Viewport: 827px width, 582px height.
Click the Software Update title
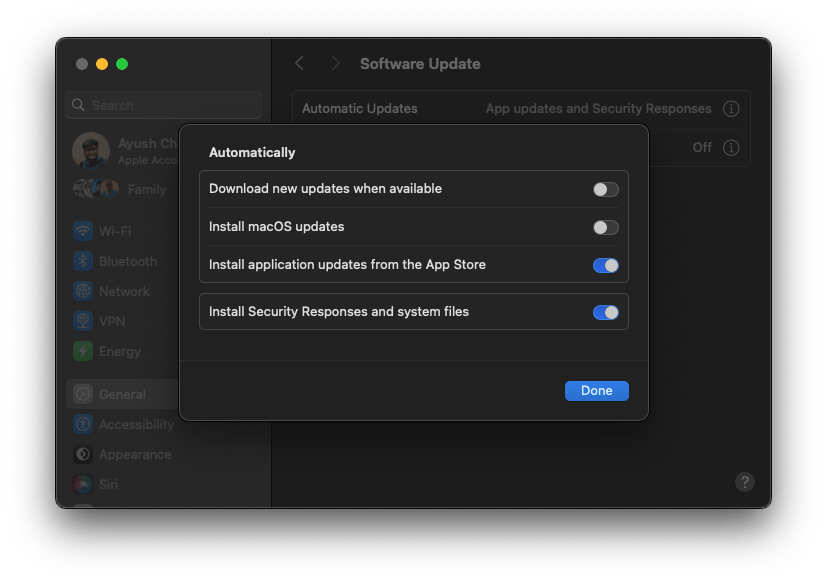pyautogui.click(x=420, y=64)
